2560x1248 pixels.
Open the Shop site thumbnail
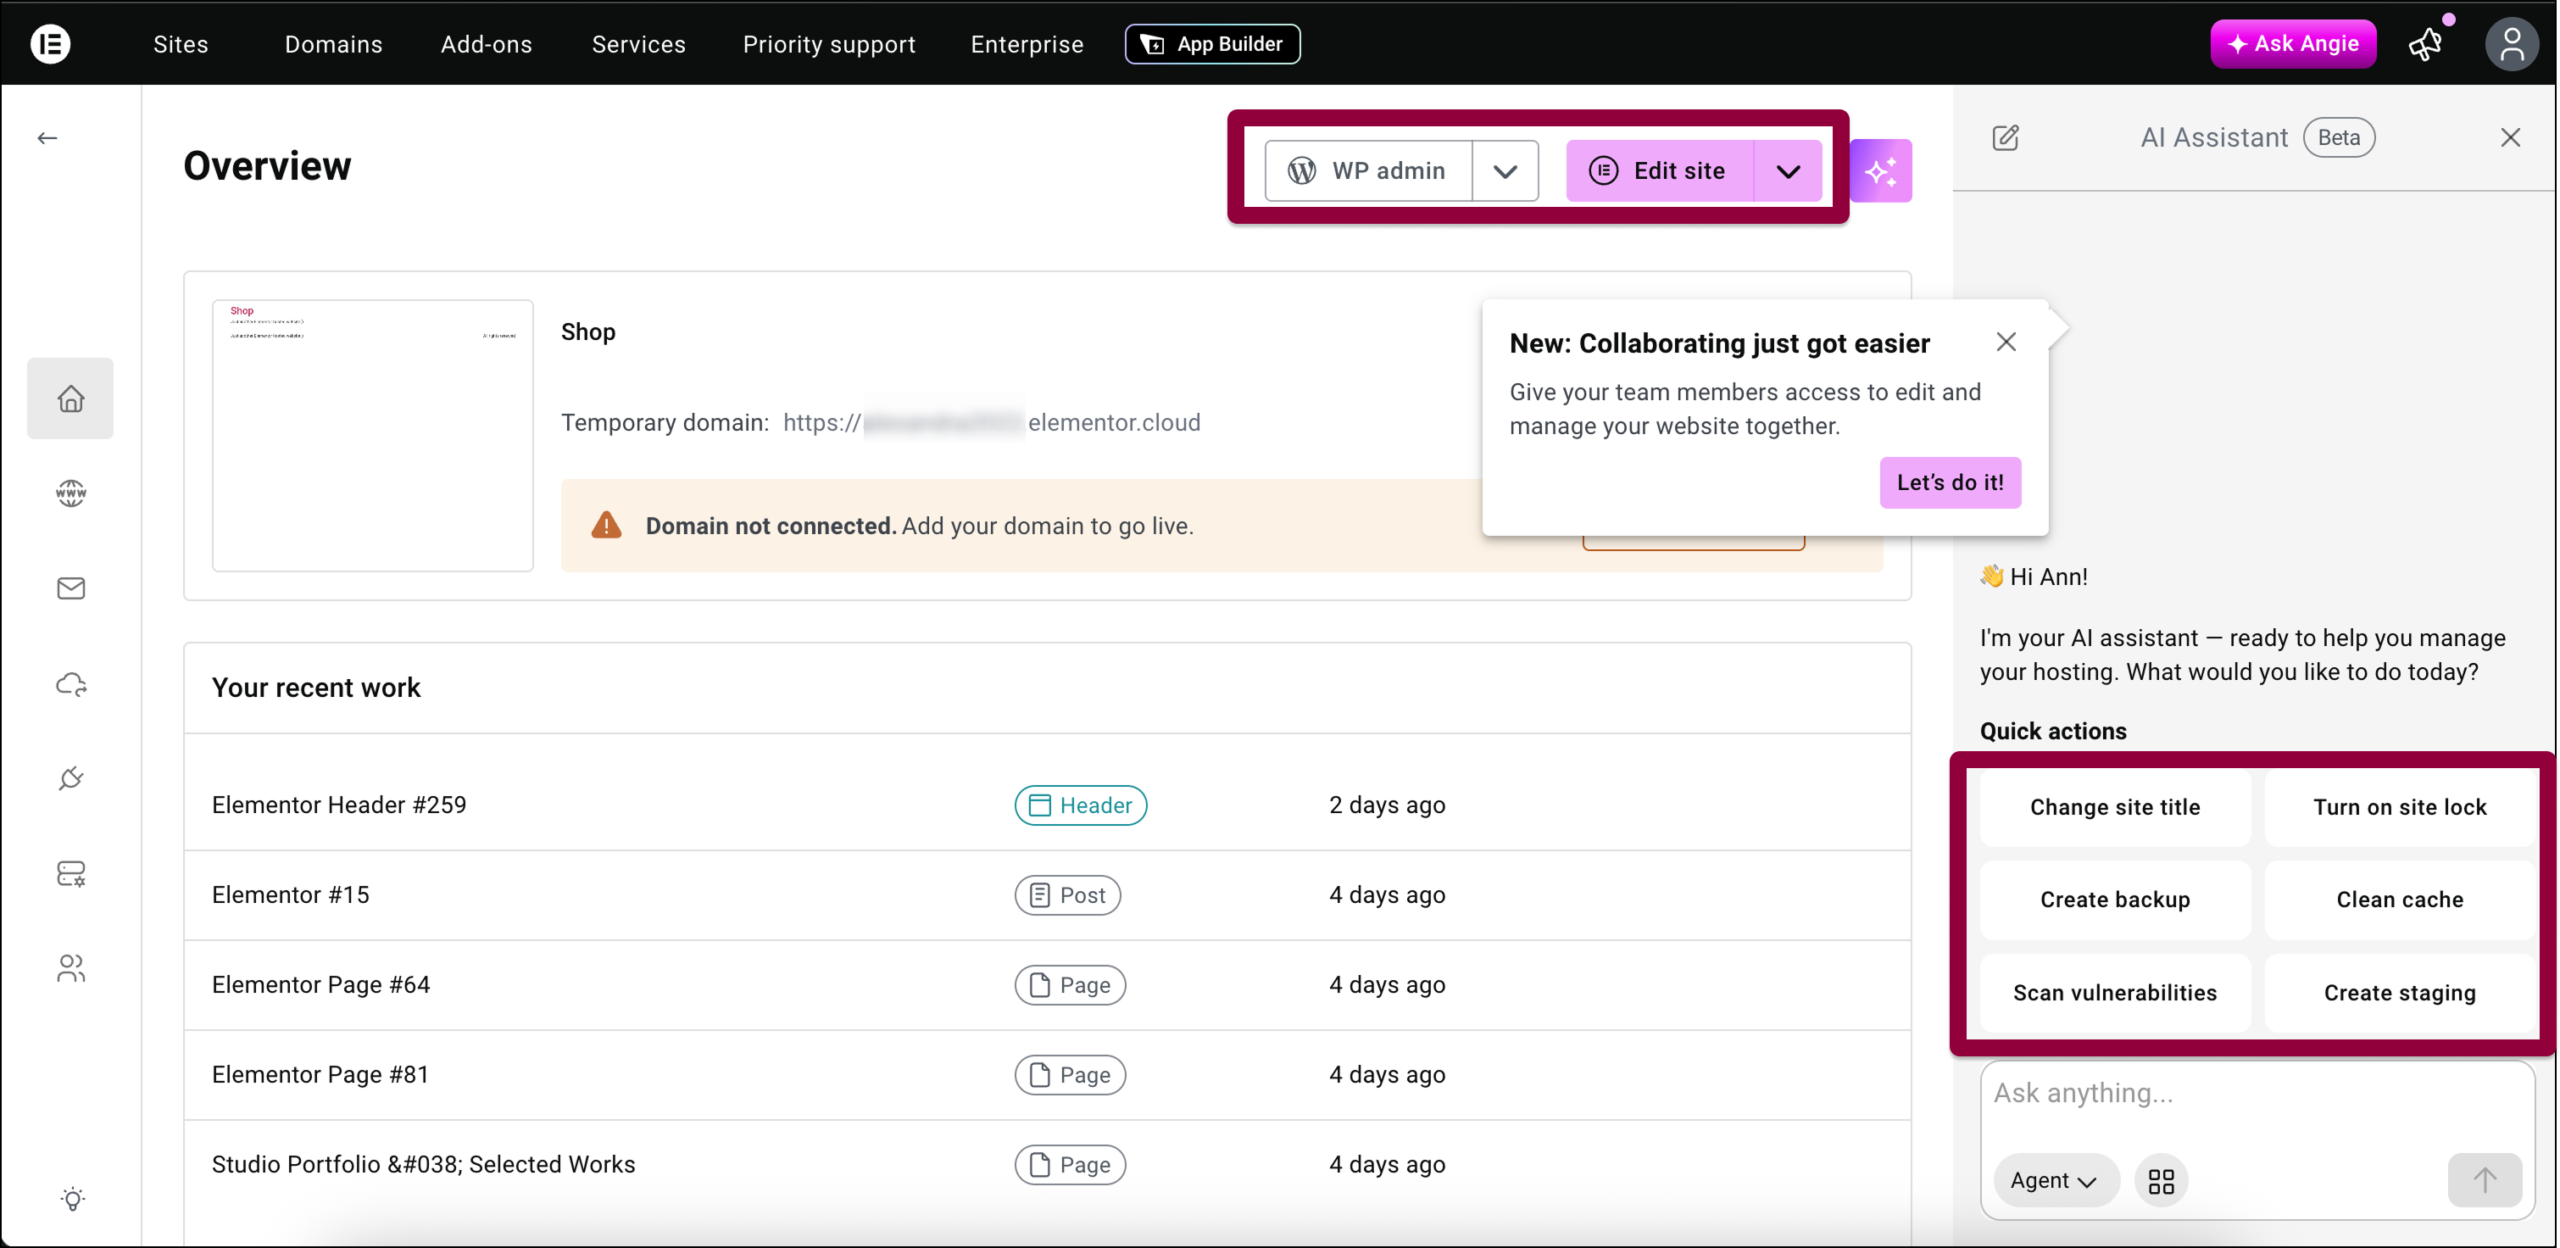point(372,436)
